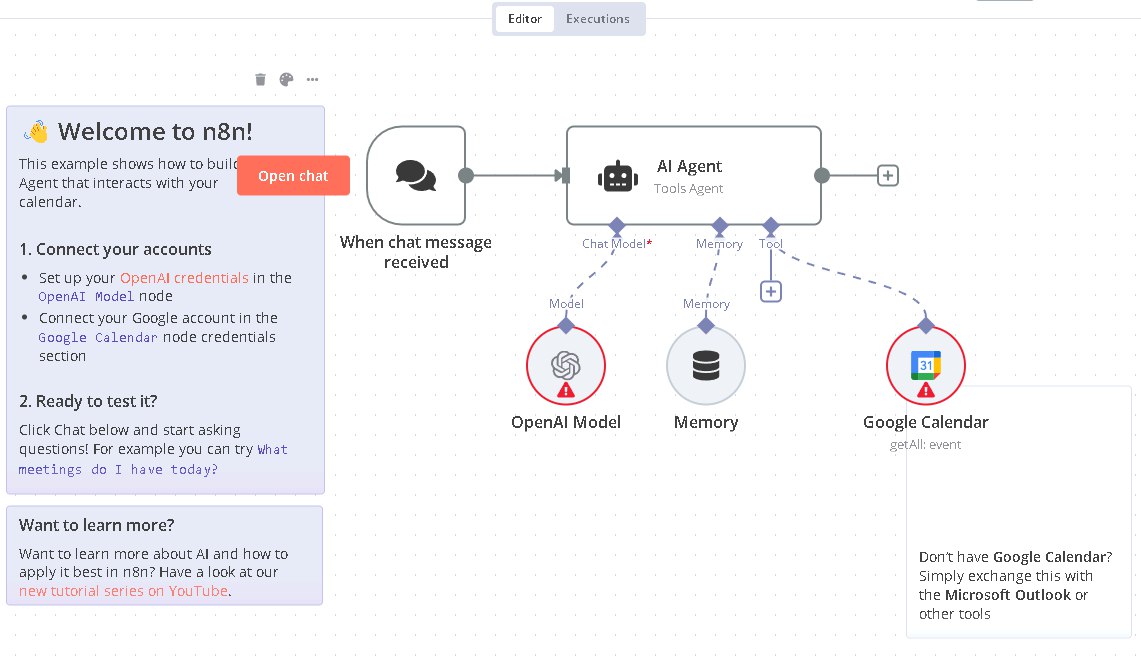Click the 2. Ready to test it? heading
This screenshot has width=1141, height=656.
tap(88, 401)
